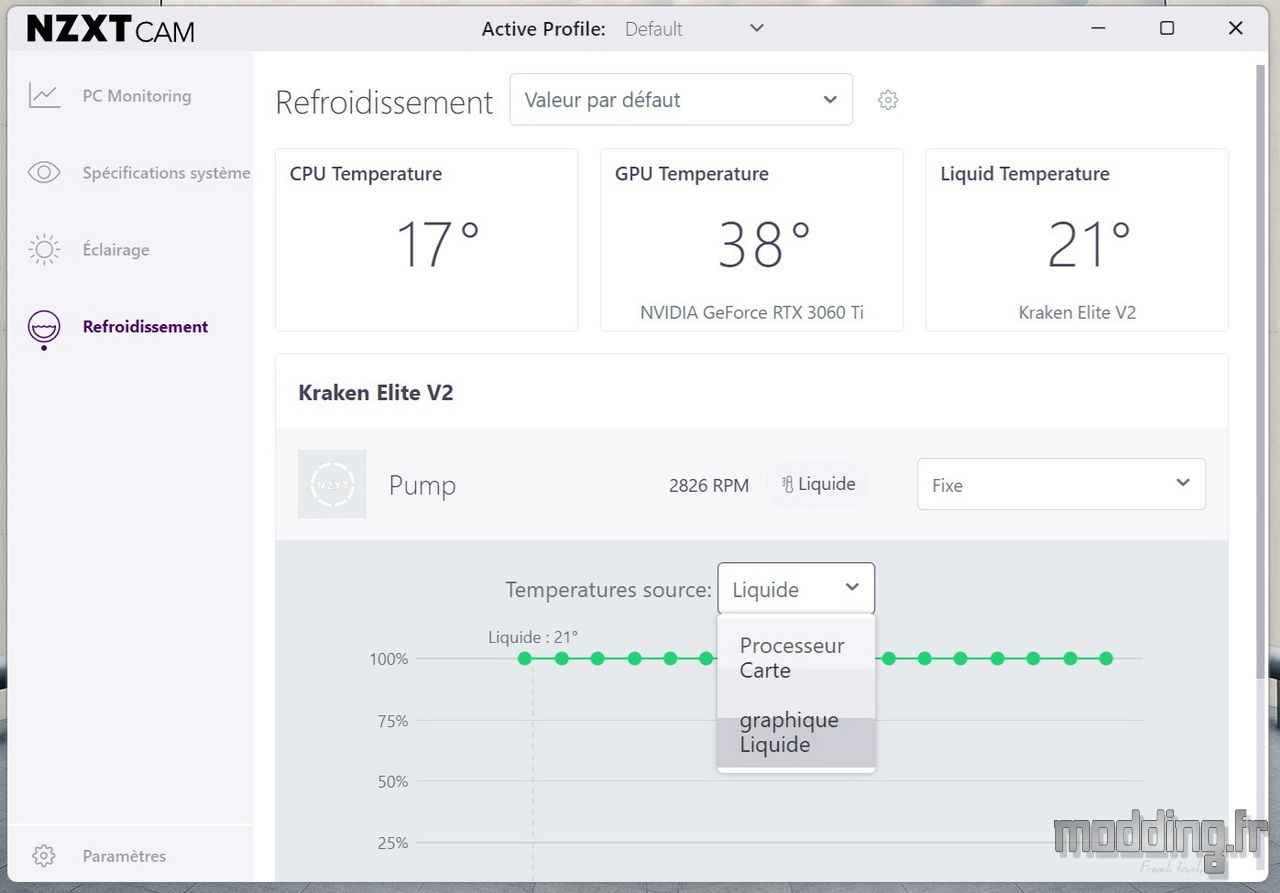Click the CPU Temperature 17° card
The image size is (1280, 893).
point(426,240)
